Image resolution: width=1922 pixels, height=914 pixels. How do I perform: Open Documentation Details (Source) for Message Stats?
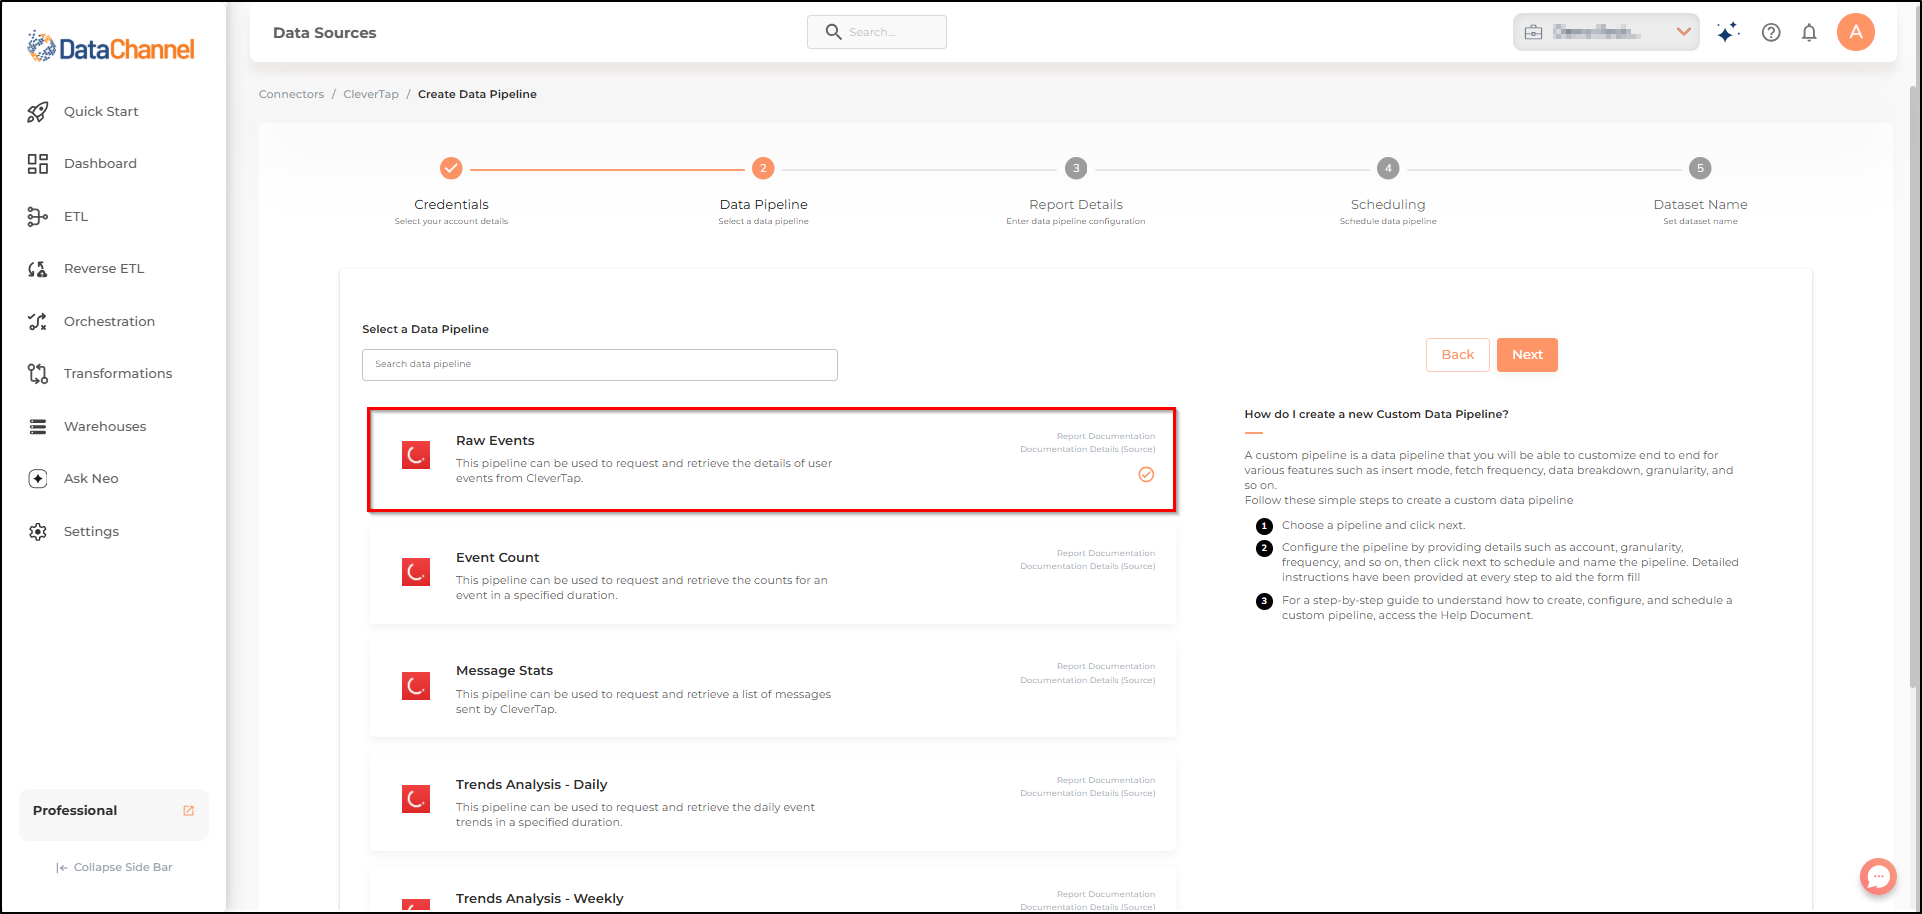click(x=1087, y=680)
